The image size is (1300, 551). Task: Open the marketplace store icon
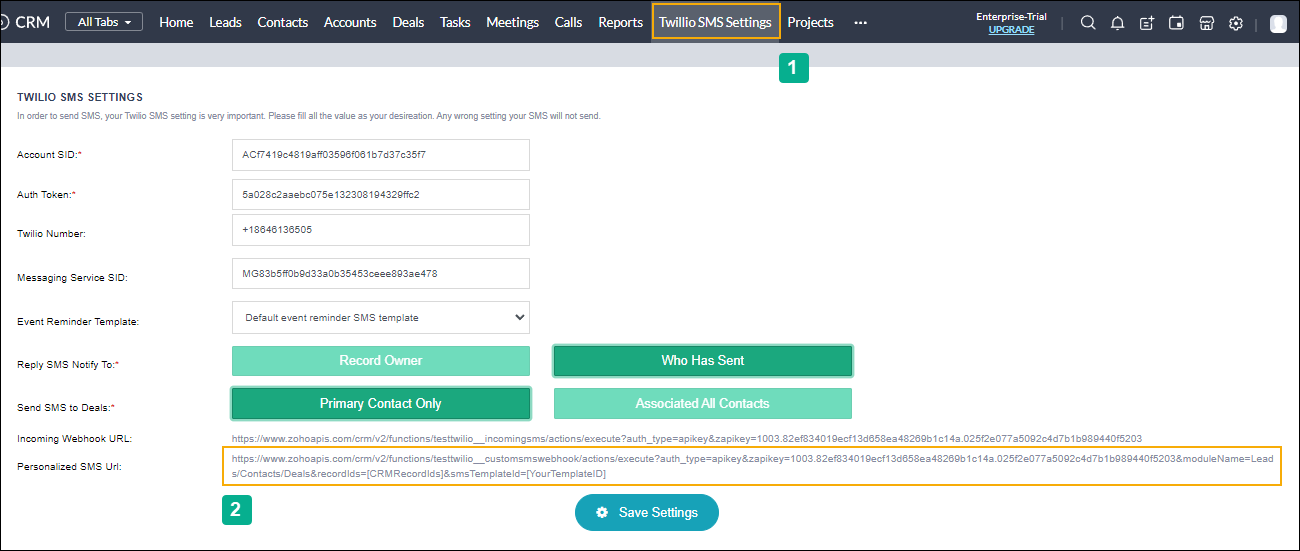(x=1206, y=23)
